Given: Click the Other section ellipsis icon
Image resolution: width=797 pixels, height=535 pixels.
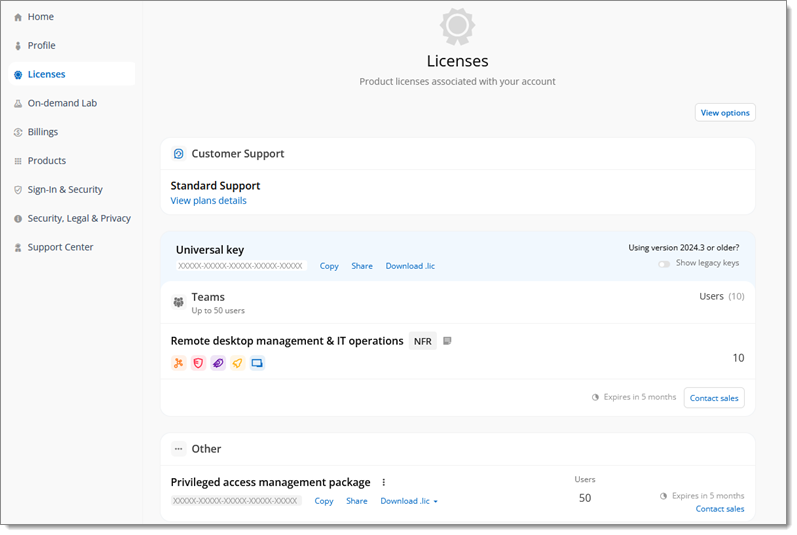Looking at the screenshot, I should pos(178,449).
